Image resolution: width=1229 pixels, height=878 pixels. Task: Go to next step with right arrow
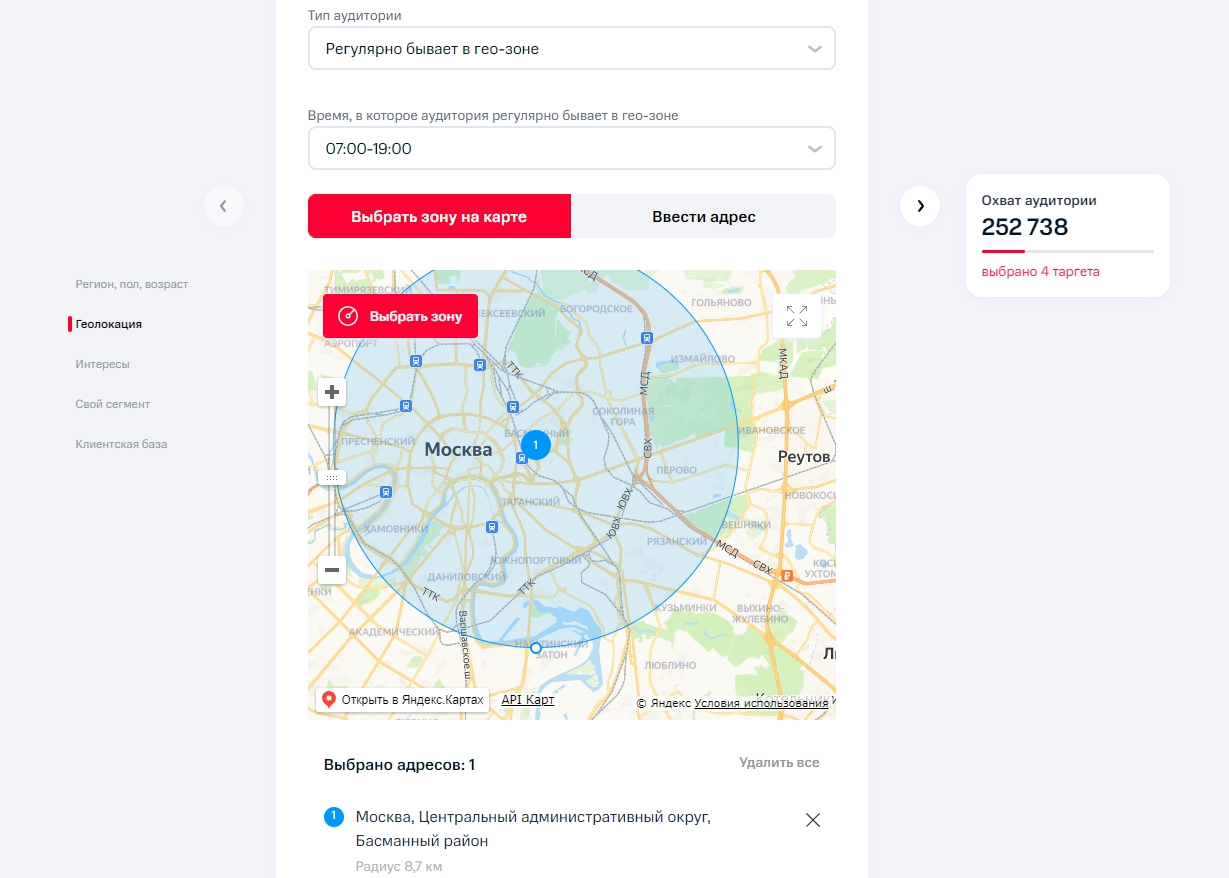(x=920, y=206)
